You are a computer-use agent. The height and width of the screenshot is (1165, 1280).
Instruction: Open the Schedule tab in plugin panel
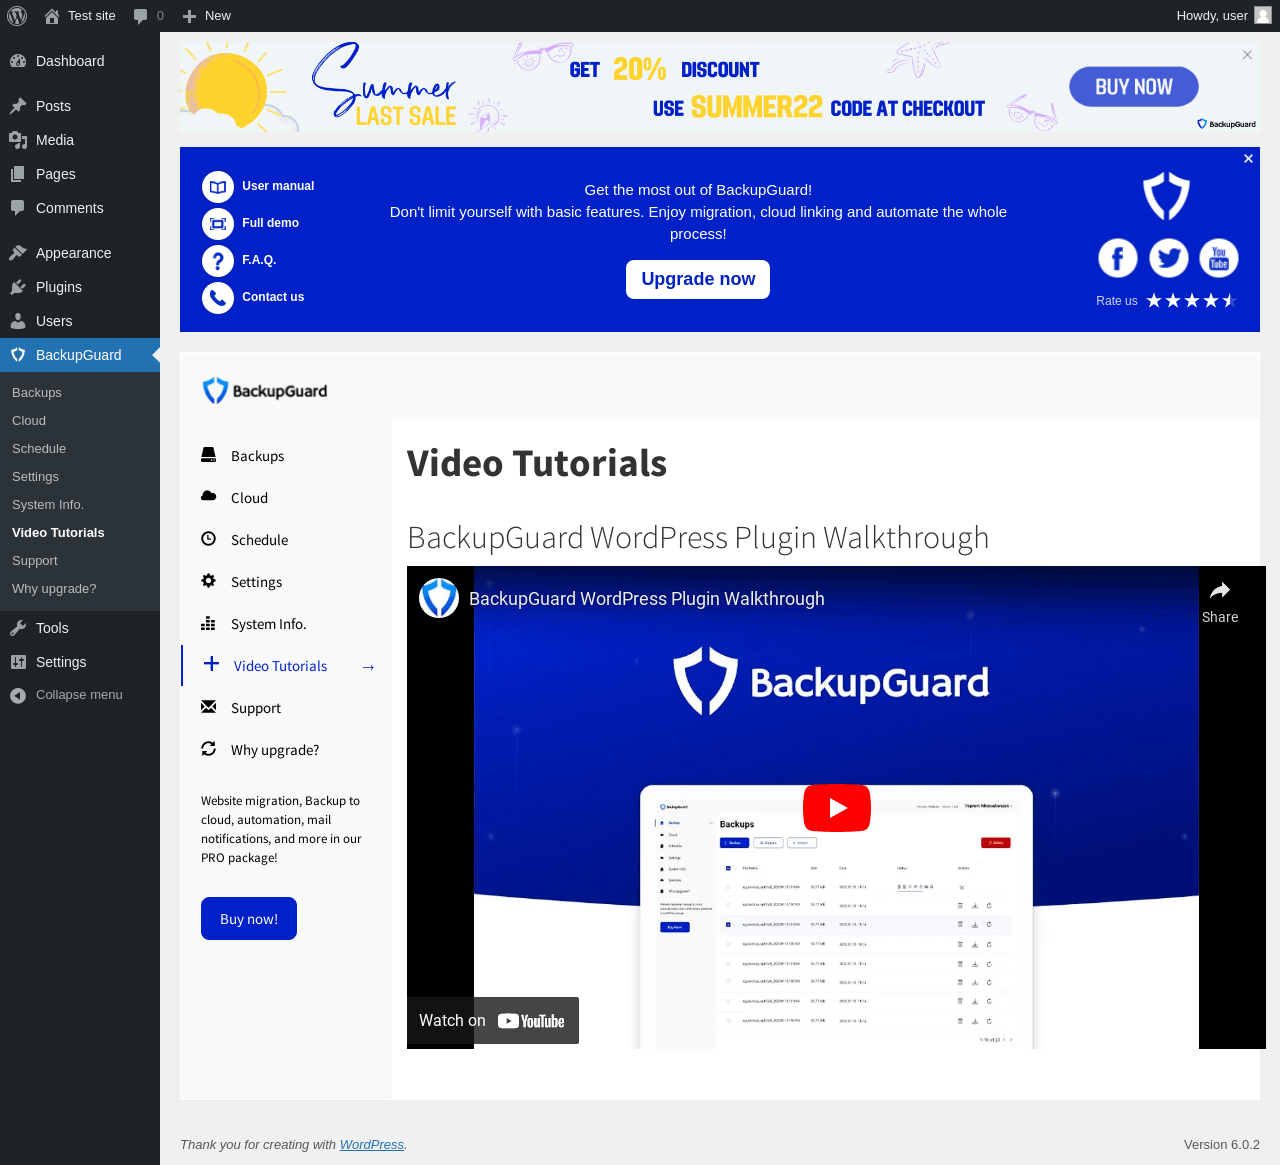pos(286,540)
